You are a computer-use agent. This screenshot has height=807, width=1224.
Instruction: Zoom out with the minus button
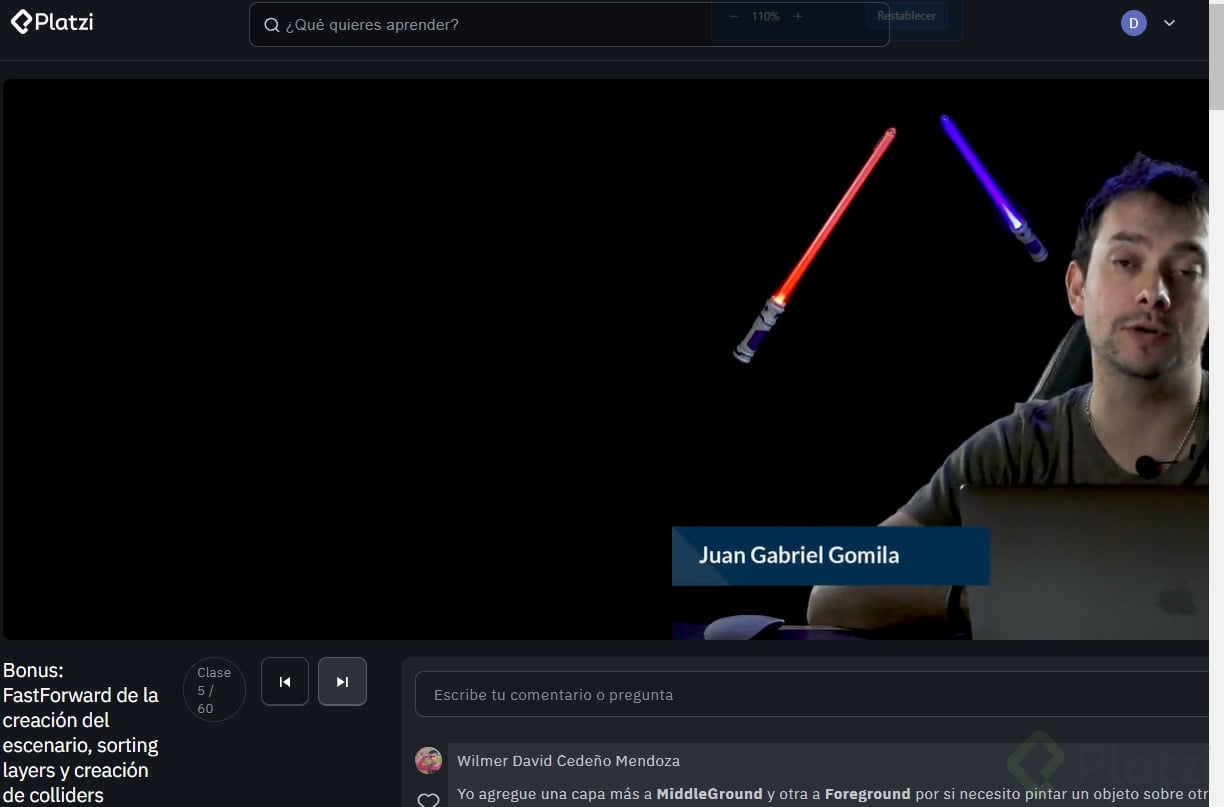(x=734, y=16)
